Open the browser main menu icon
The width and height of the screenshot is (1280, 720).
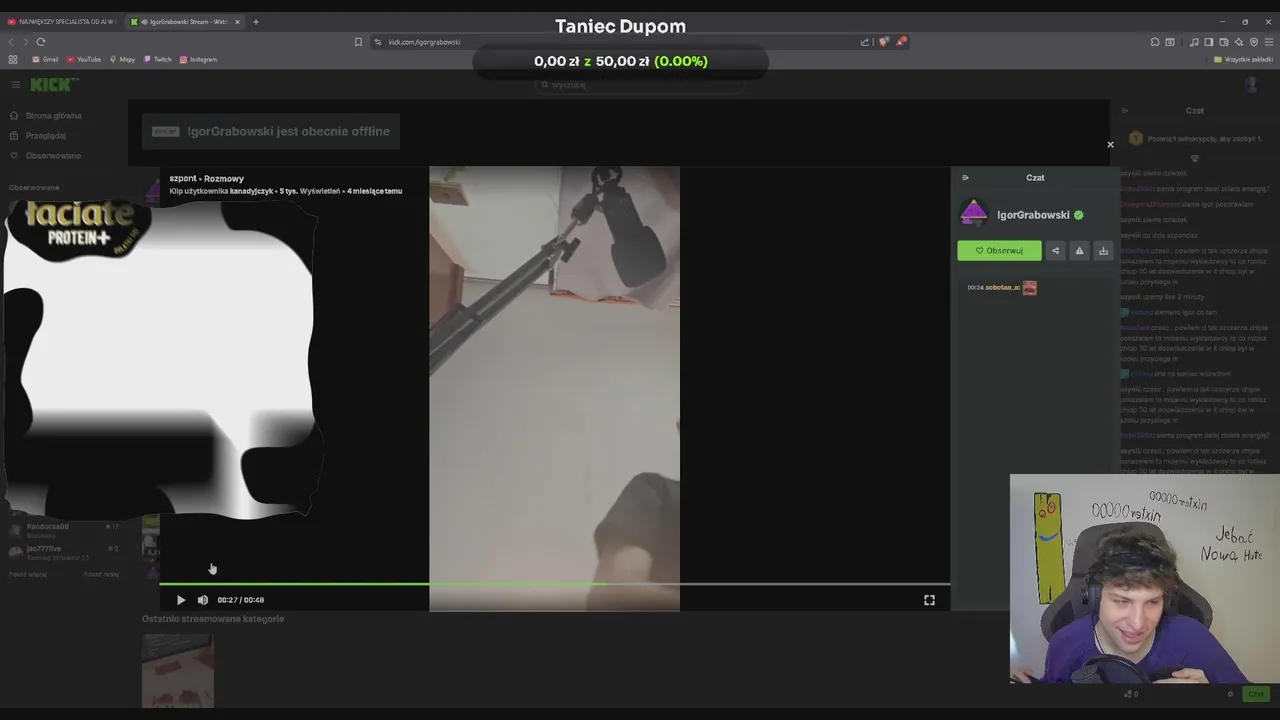coord(1269,42)
